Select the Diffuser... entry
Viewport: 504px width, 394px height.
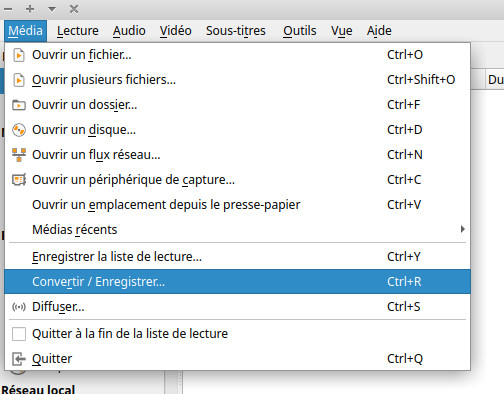(x=237, y=307)
